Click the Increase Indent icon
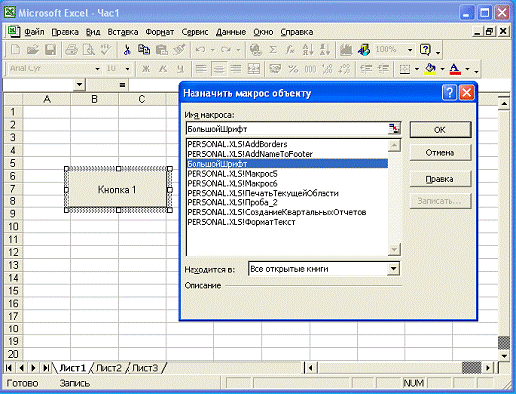This screenshot has height=394, width=516. 384,69
